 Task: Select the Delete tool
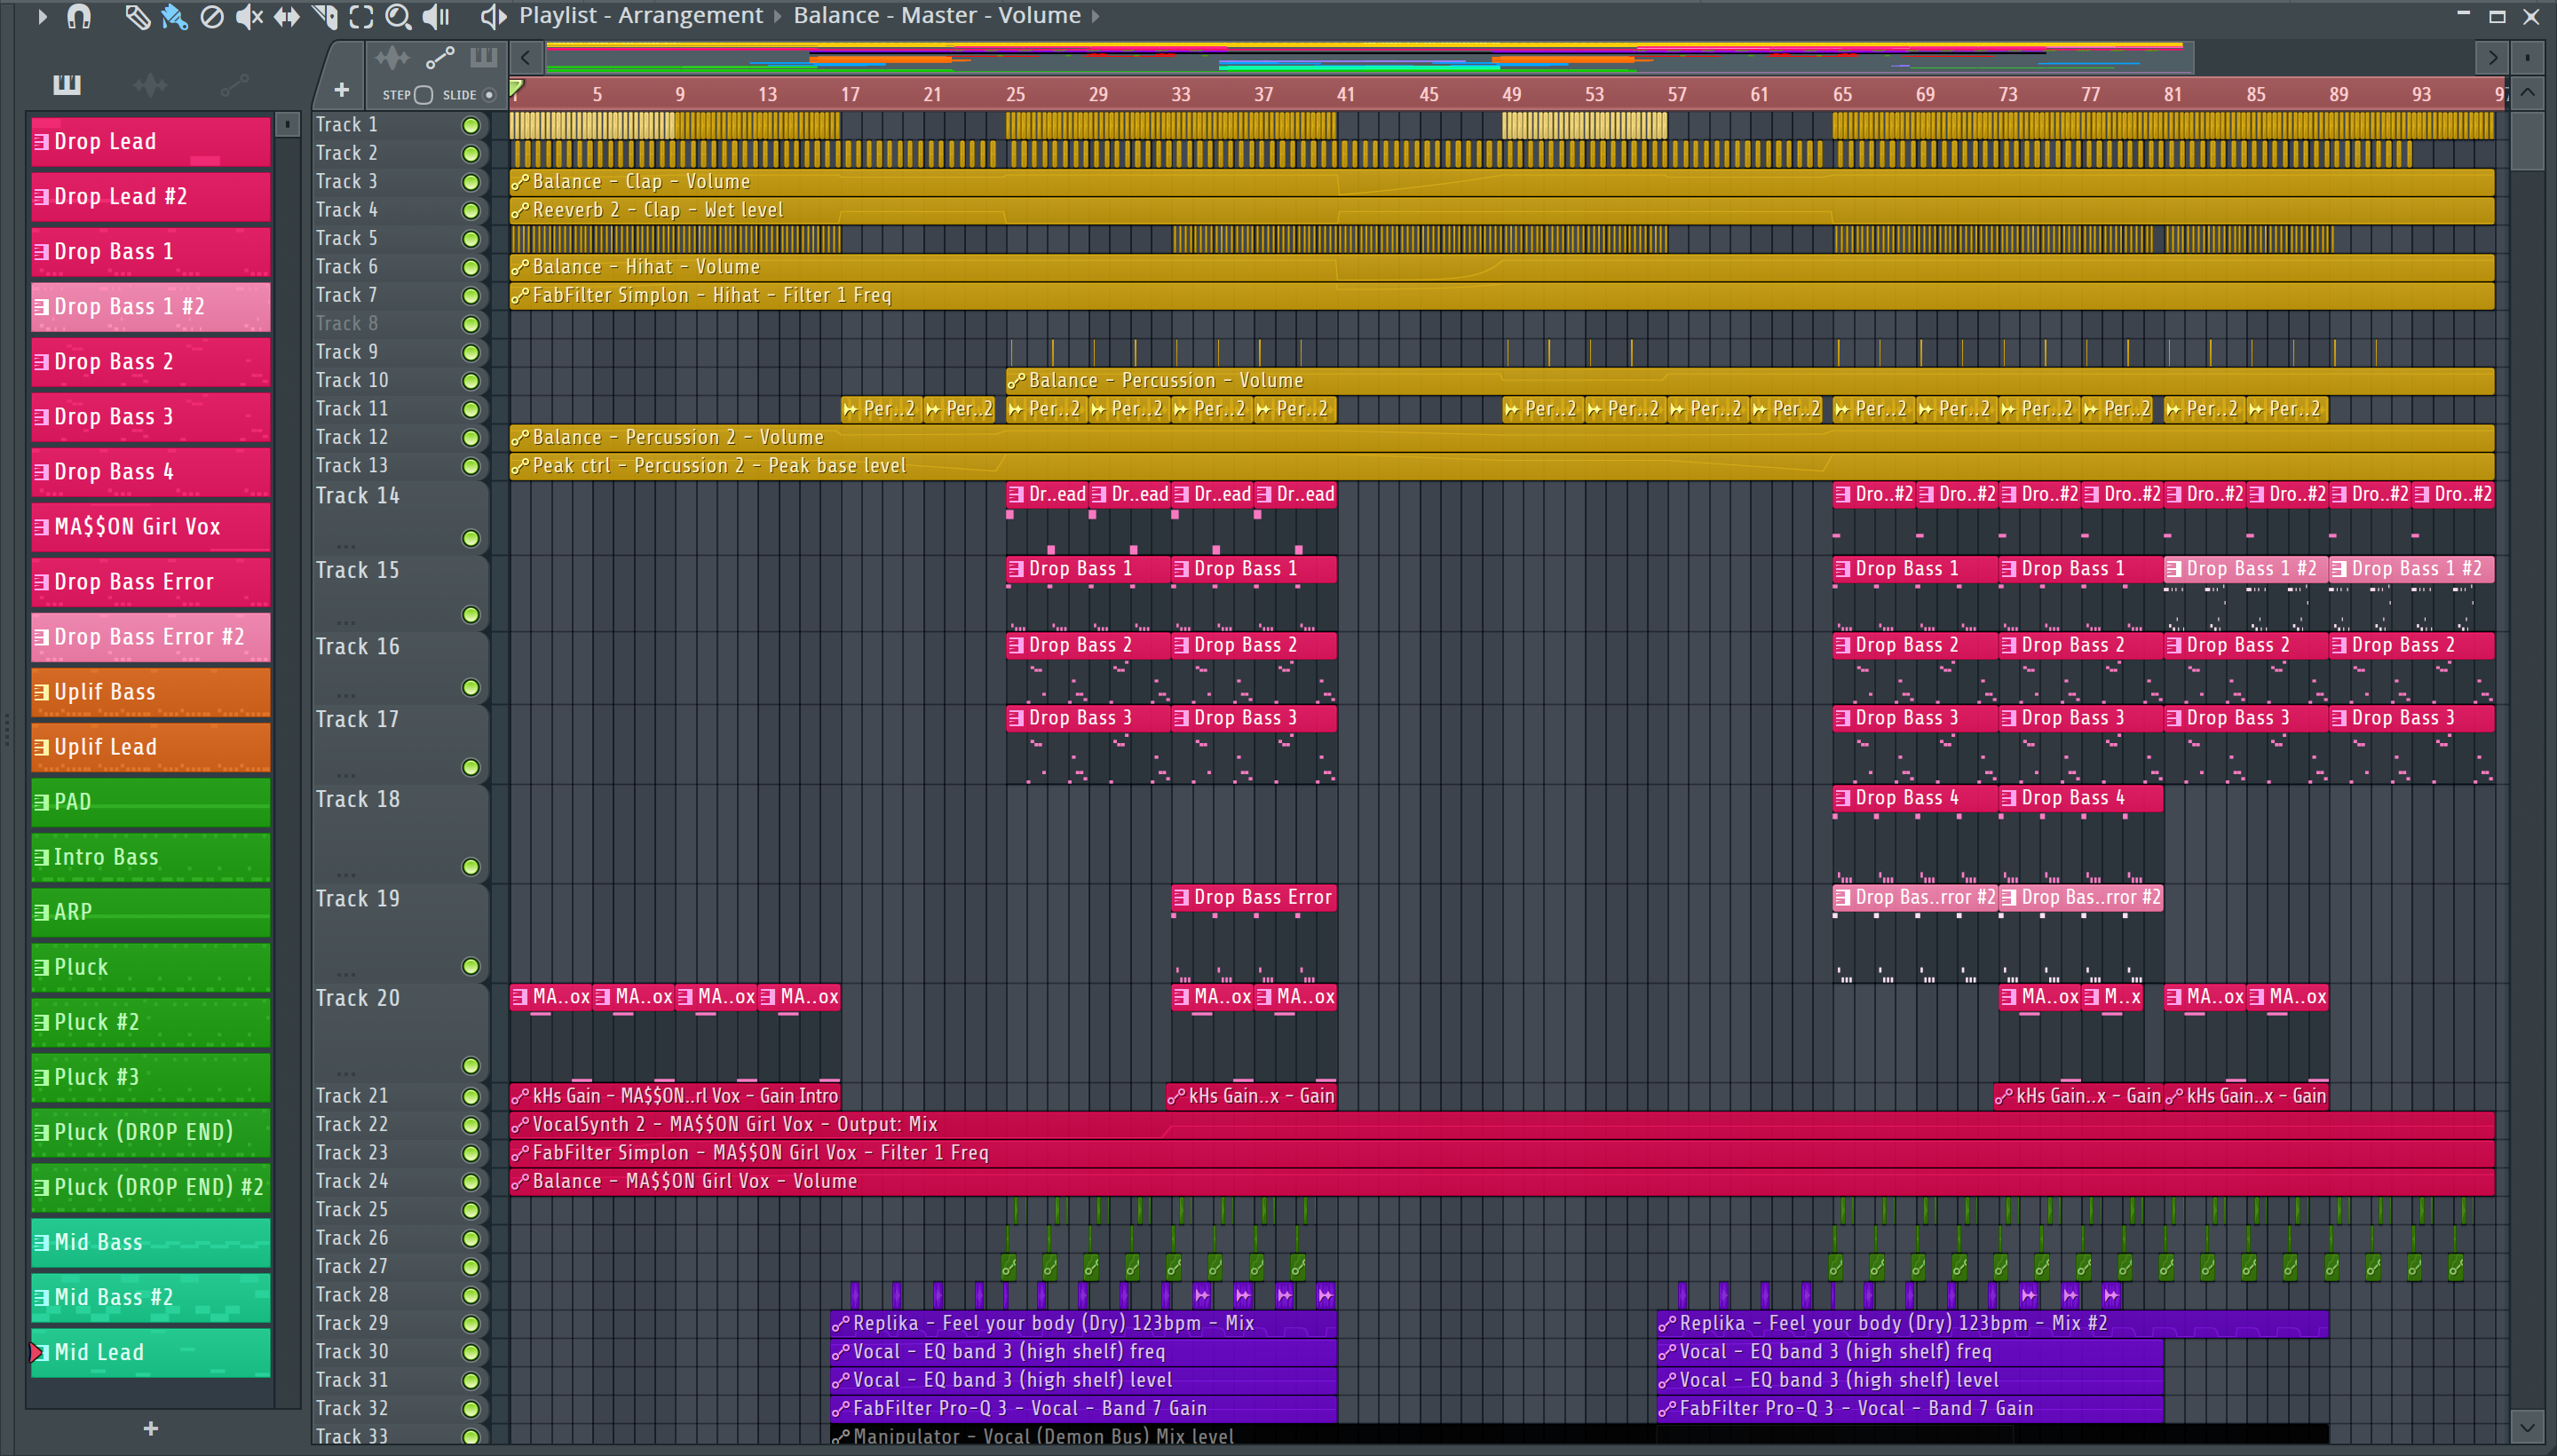coord(212,16)
